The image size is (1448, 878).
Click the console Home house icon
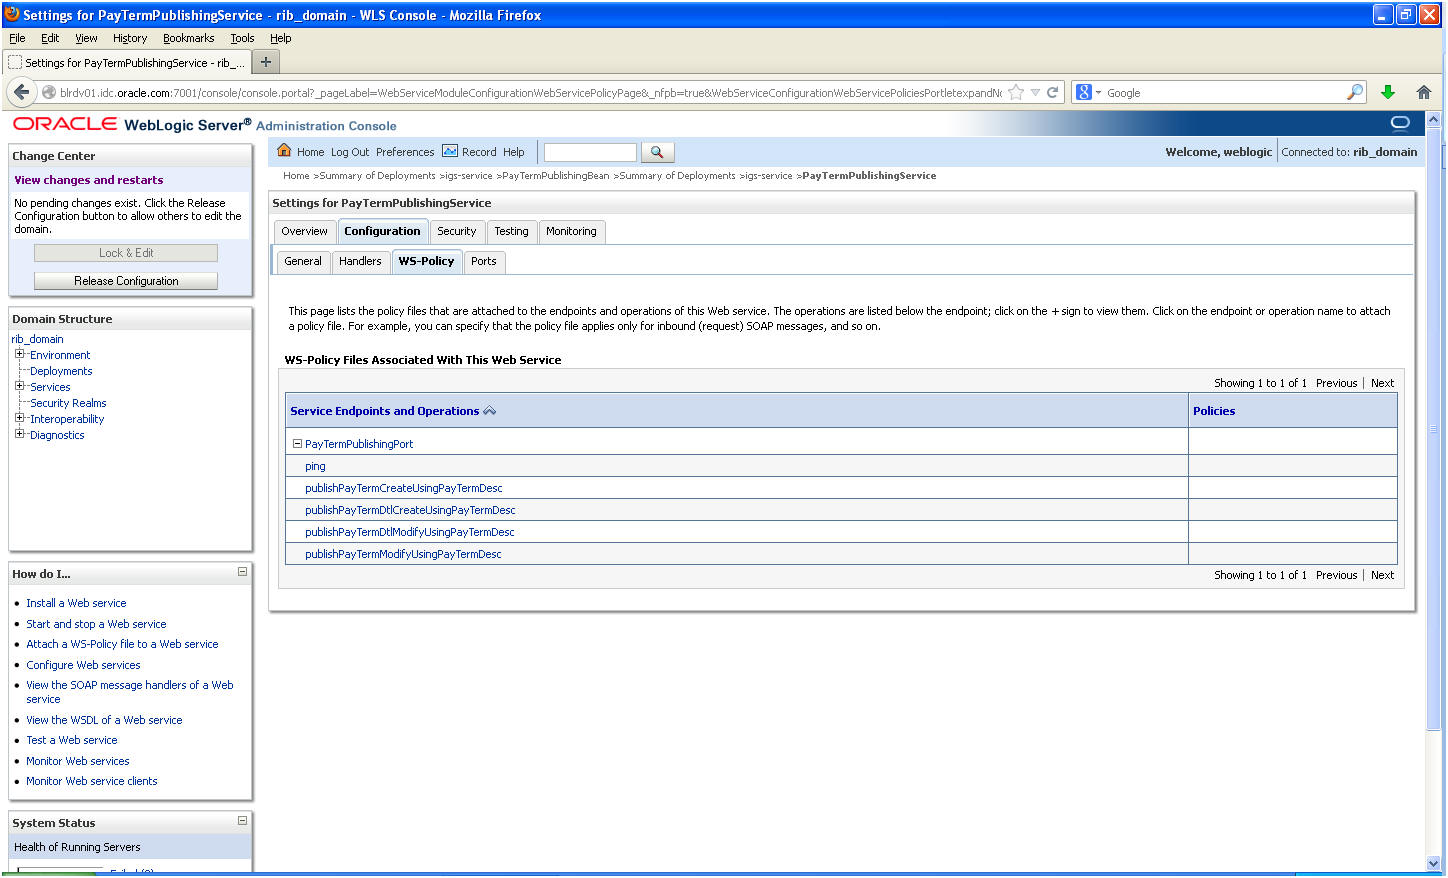coord(284,151)
